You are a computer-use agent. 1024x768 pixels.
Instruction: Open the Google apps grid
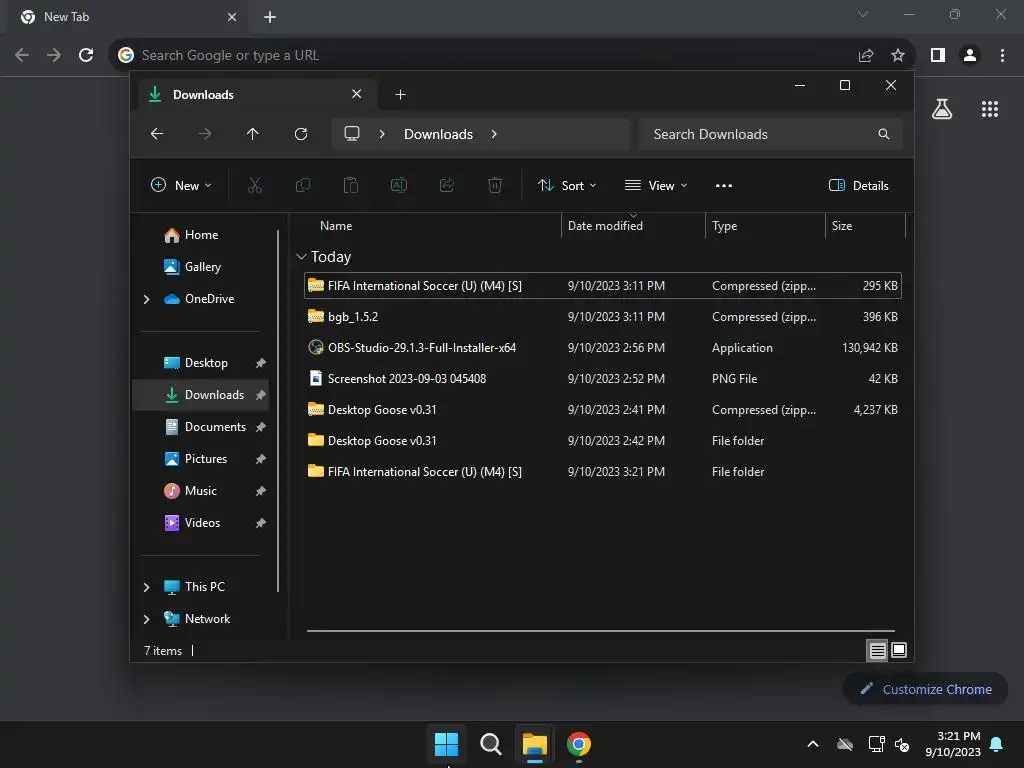[990, 109]
